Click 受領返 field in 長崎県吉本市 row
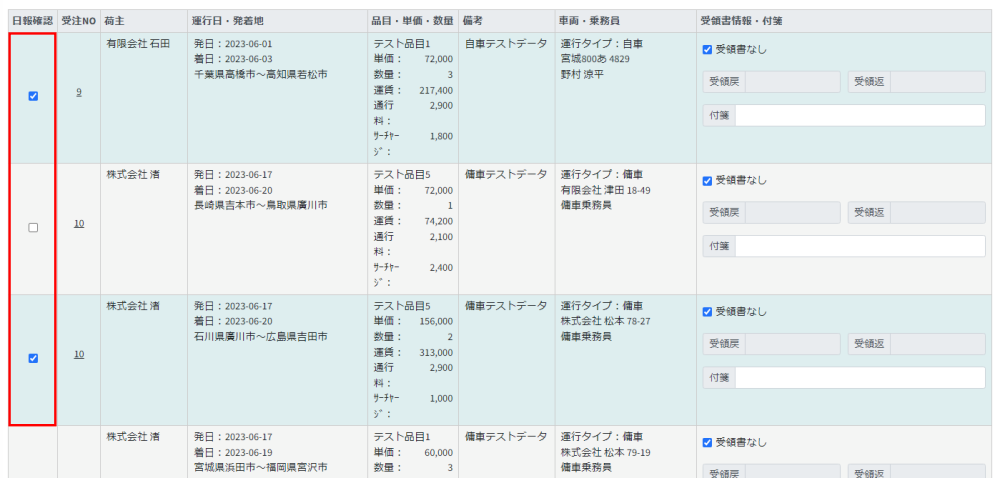This screenshot has width=1000, height=478. pyautogui.click(x=935, y=213)
